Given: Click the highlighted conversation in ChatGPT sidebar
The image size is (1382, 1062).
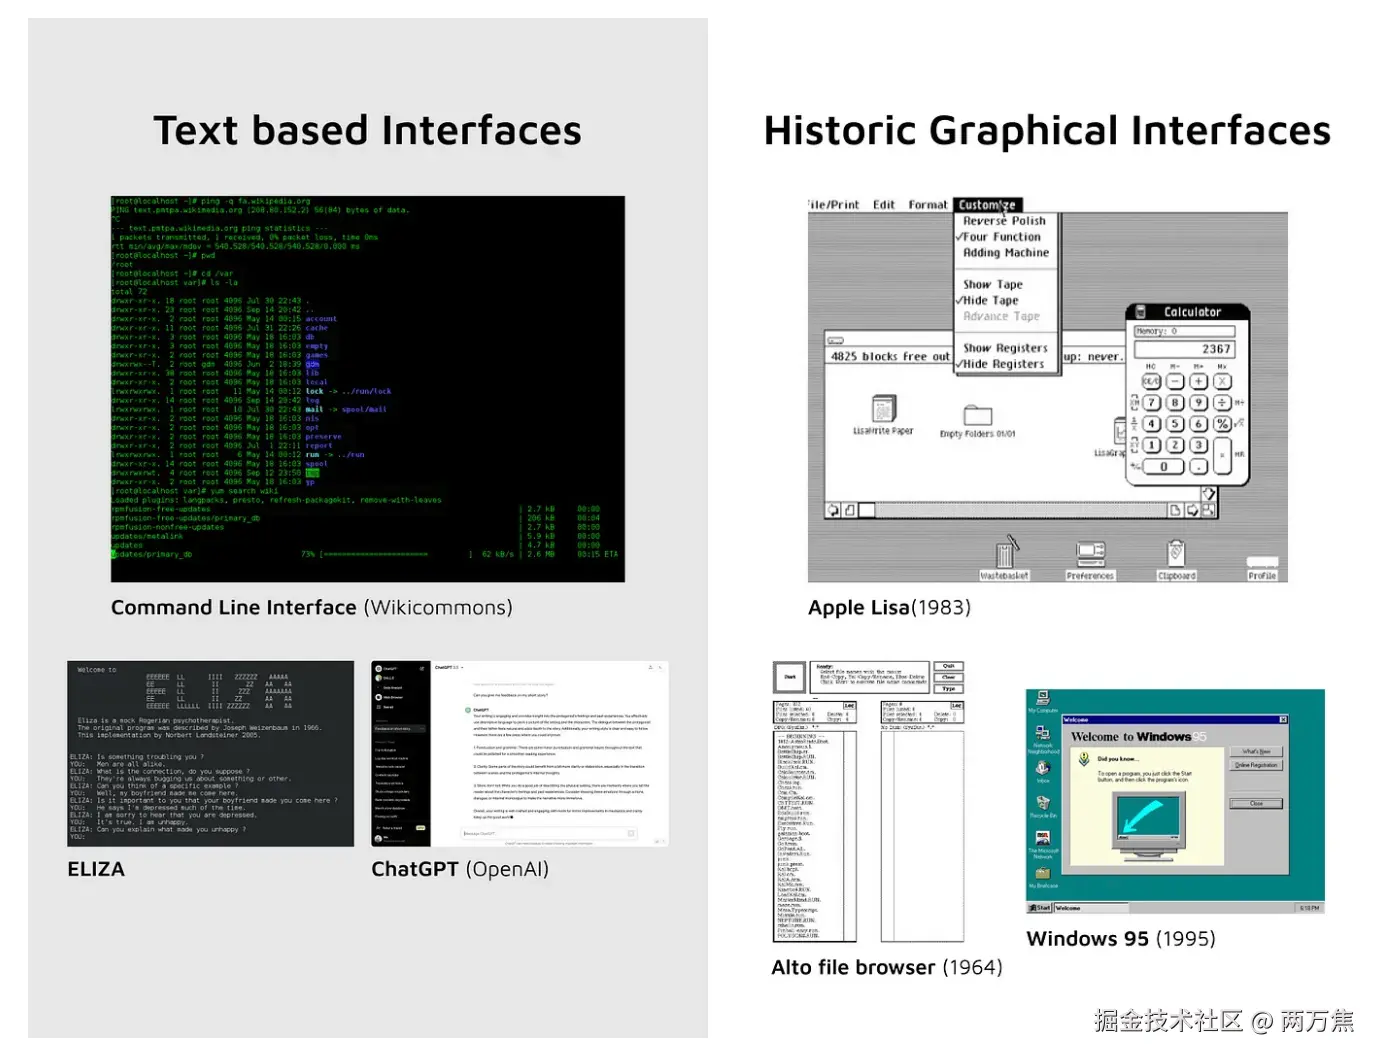Looking at the screenshot, I should pos(400,729).
